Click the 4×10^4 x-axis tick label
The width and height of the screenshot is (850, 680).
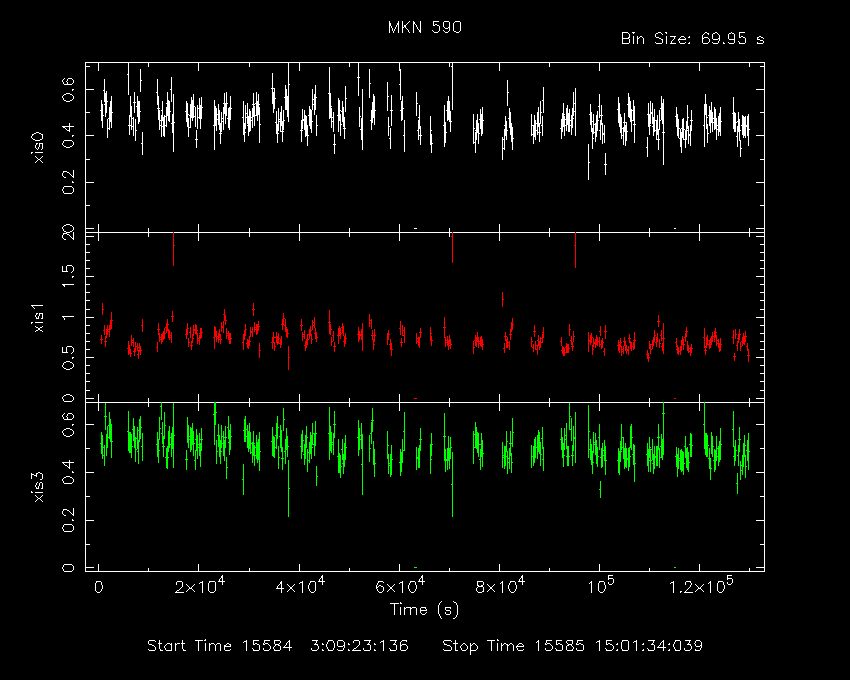pyautogui.click(x=300, y=586)
